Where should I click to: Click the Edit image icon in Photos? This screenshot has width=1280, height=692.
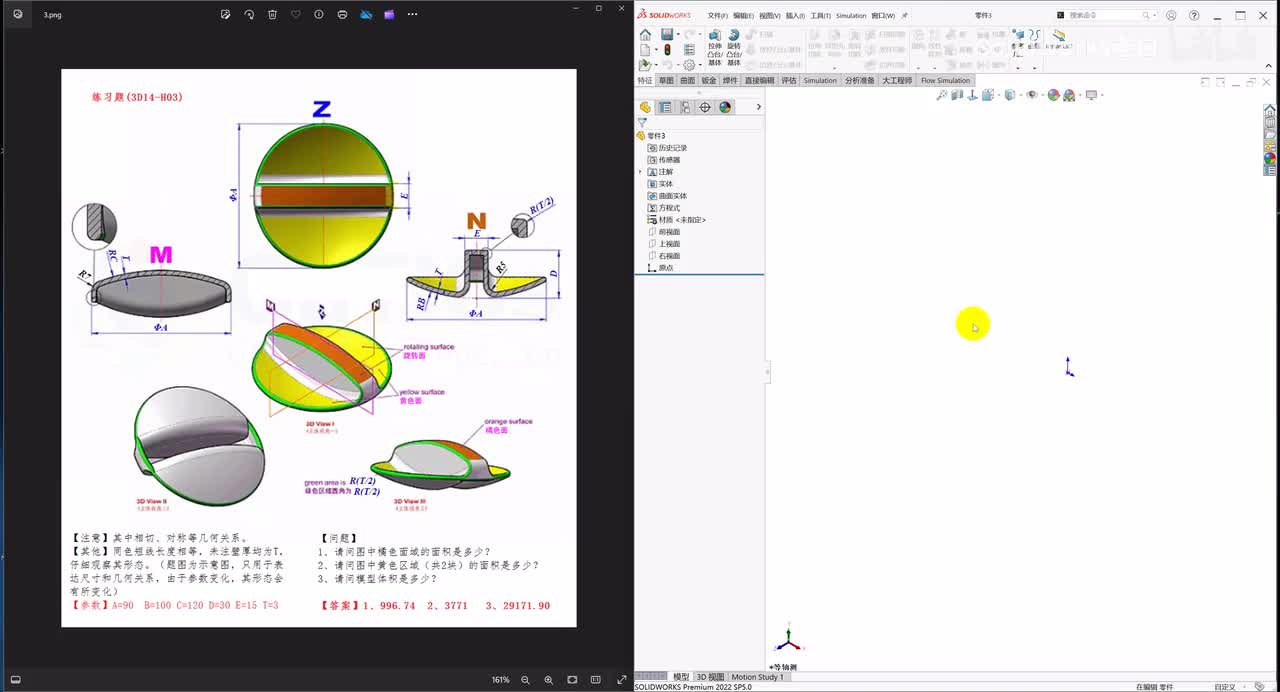click(225, 15)
